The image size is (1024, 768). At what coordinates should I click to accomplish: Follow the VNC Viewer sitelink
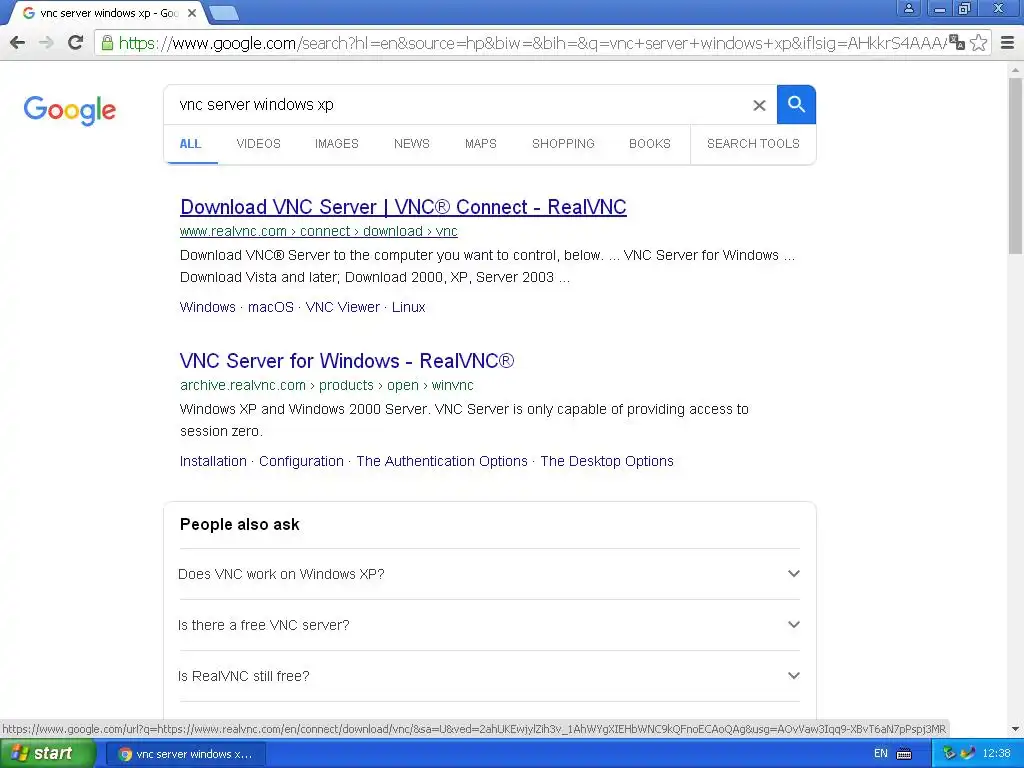[x=342, y=307]
